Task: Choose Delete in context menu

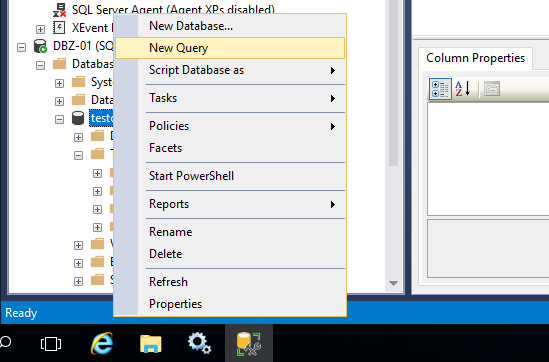Action: 230,254
